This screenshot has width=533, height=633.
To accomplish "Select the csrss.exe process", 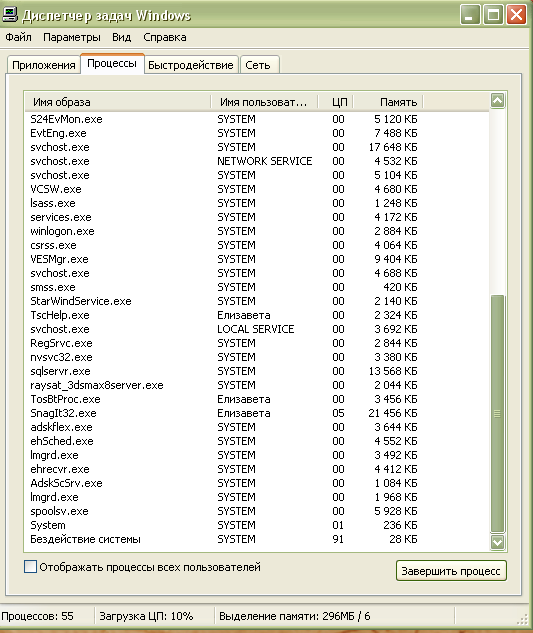I will tap(257, 245).
